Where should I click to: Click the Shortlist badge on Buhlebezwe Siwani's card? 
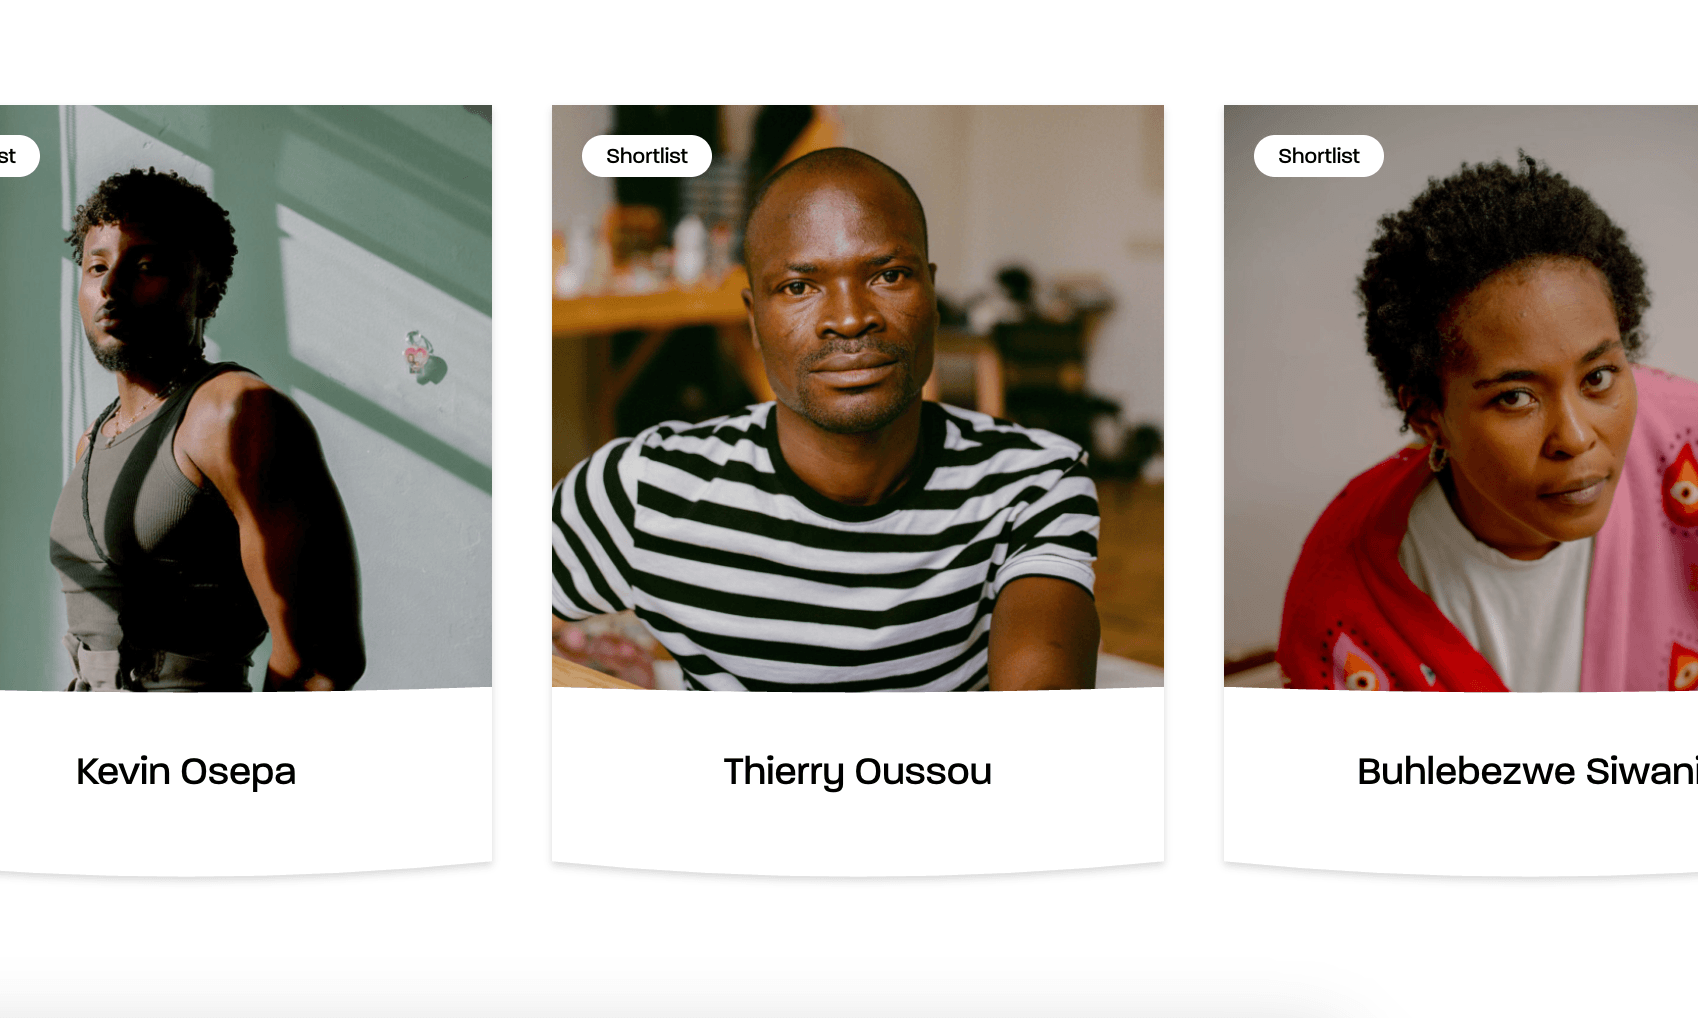tap(1318, 156)
